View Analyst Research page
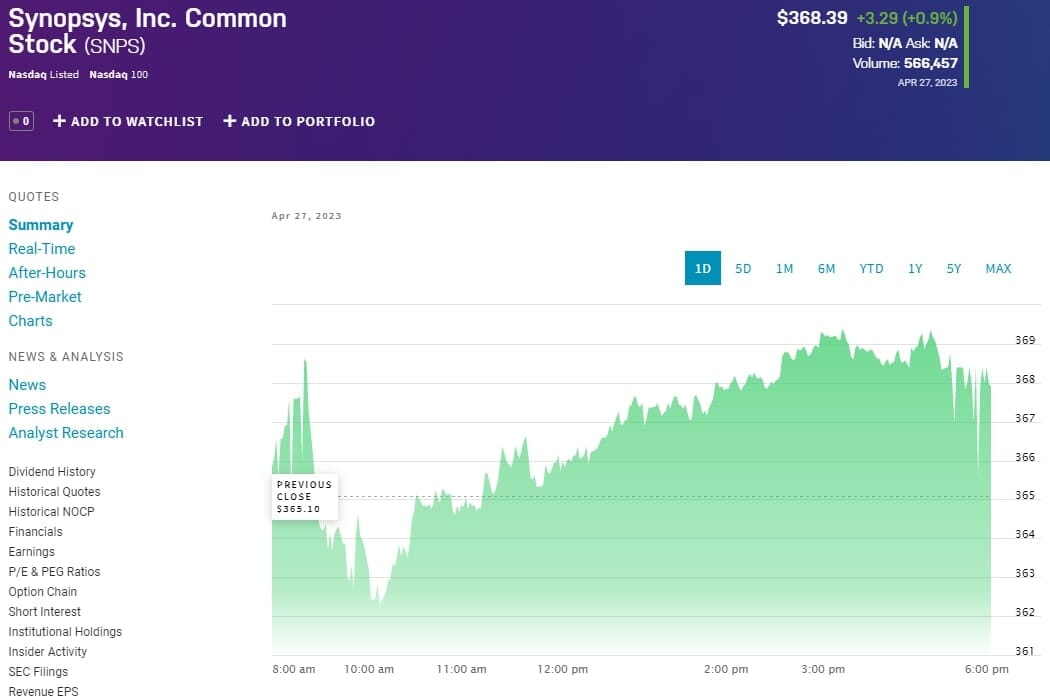Screen dimensions: 1050x698 pyautogui.click(x=66, y=433)
